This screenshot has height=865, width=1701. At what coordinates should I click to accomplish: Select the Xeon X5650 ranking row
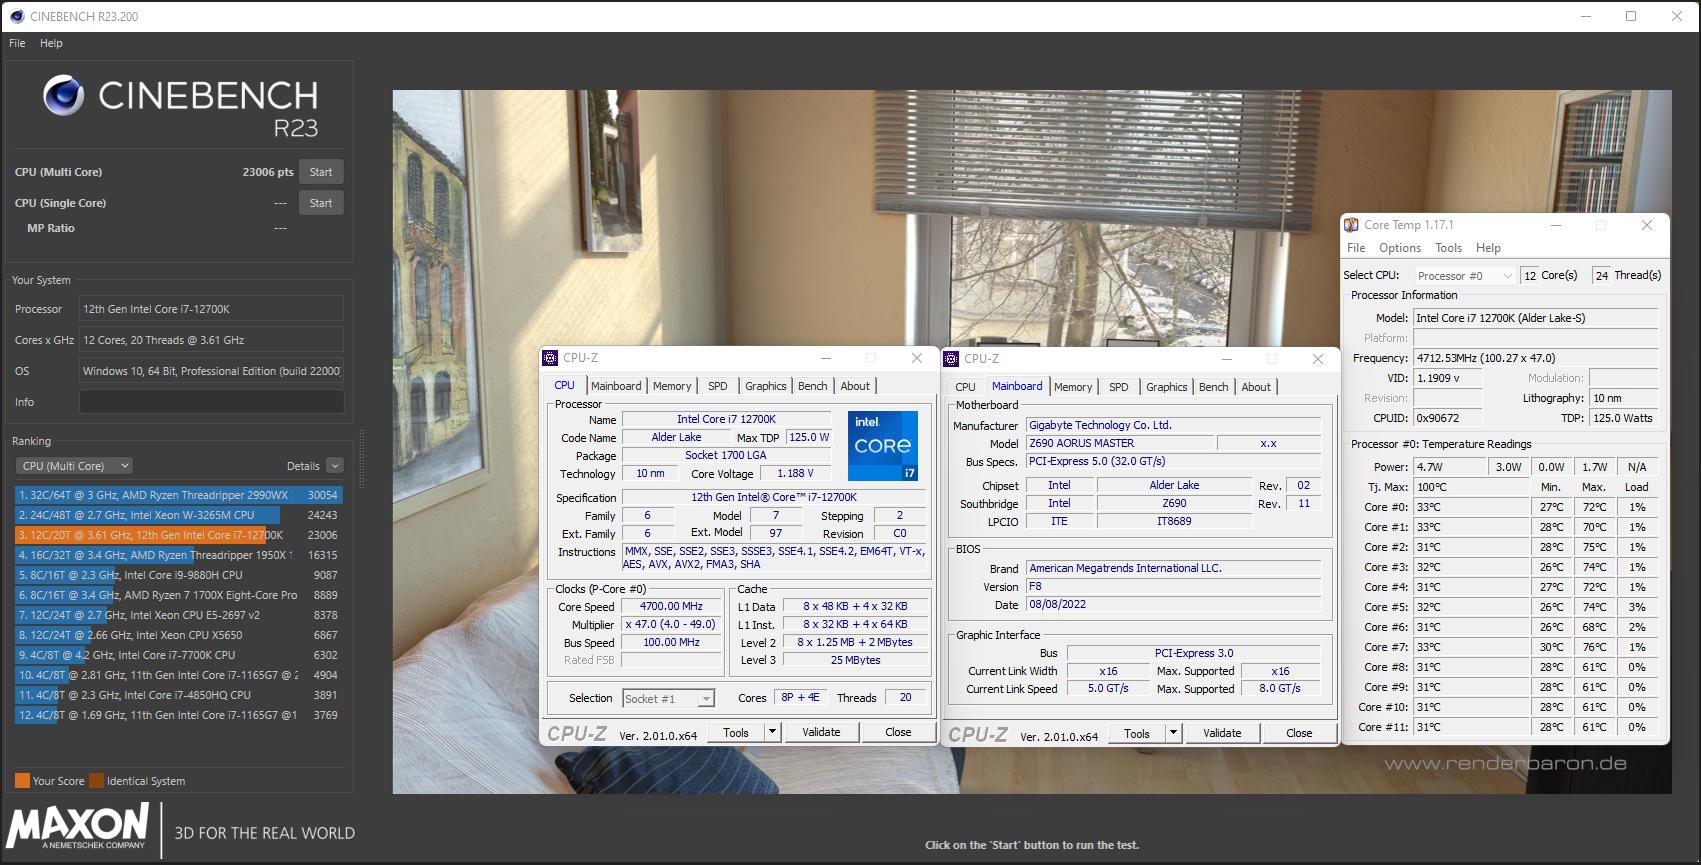[x=179, y=635]
